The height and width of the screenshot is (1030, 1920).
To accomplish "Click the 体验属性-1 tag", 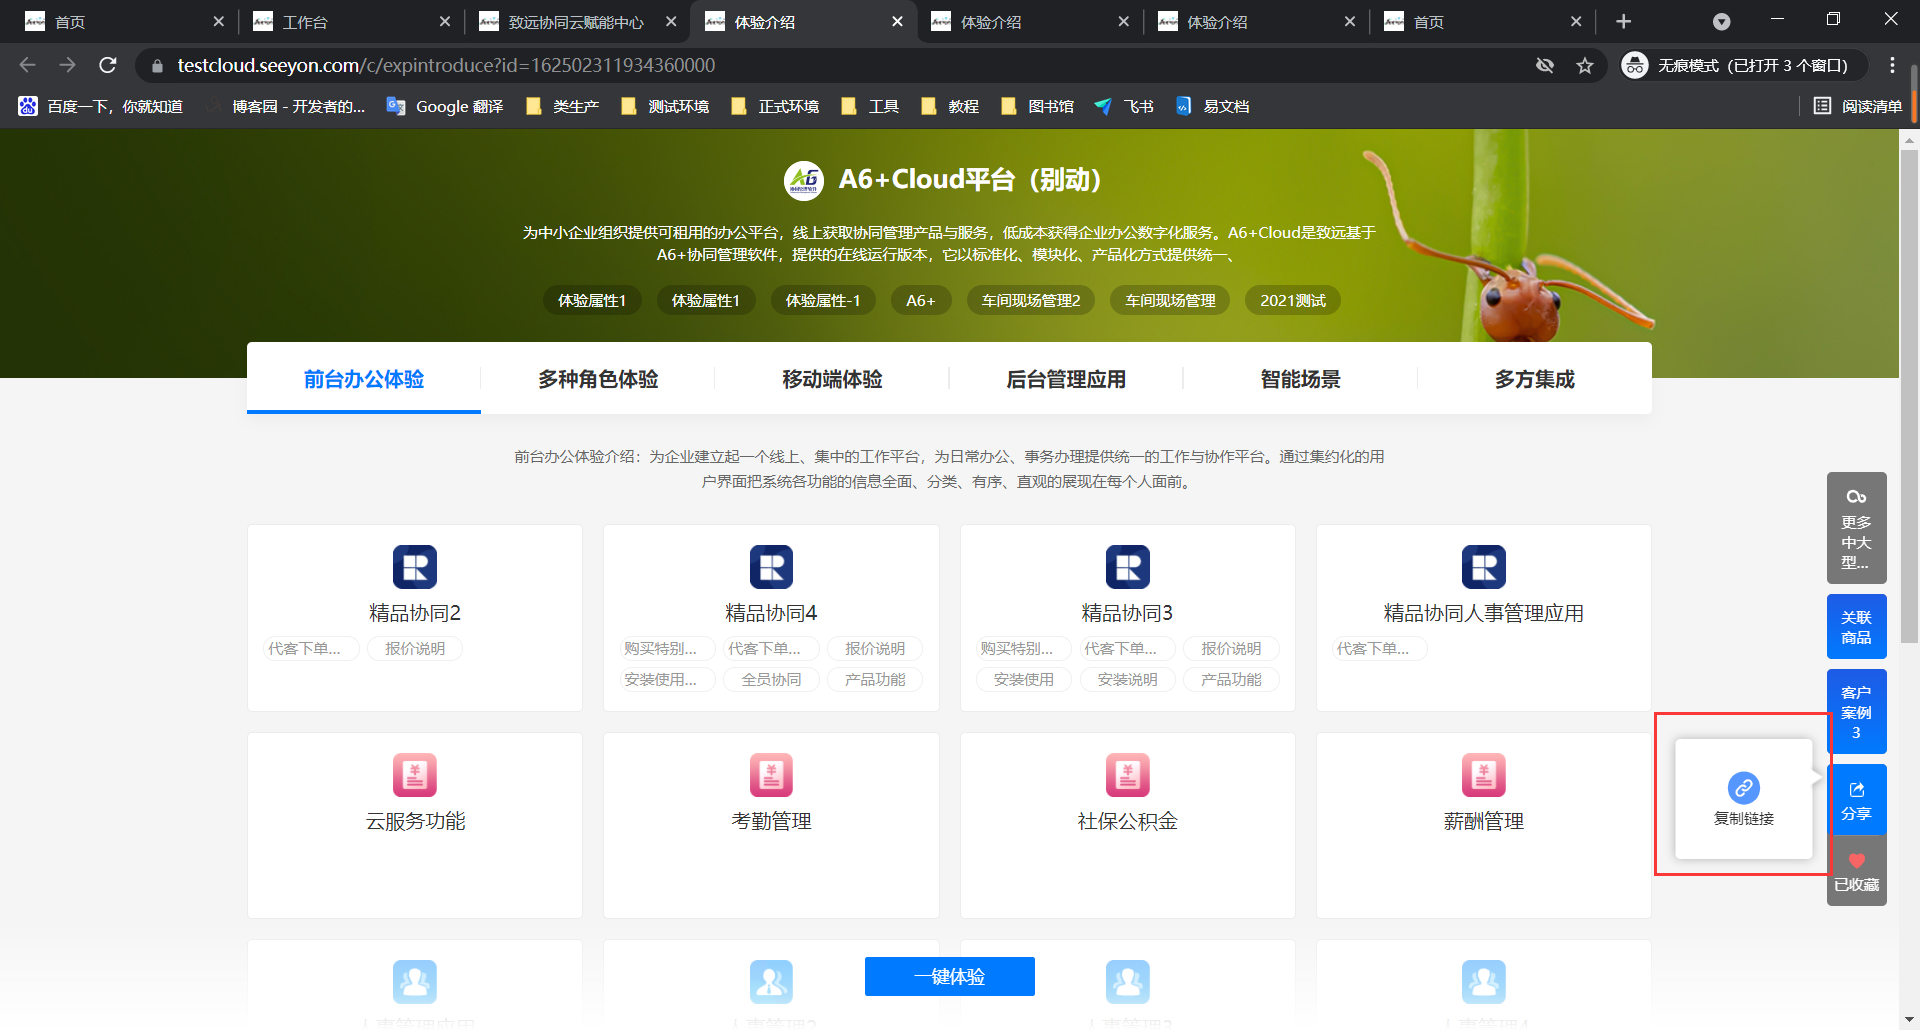I will [823, 300].
